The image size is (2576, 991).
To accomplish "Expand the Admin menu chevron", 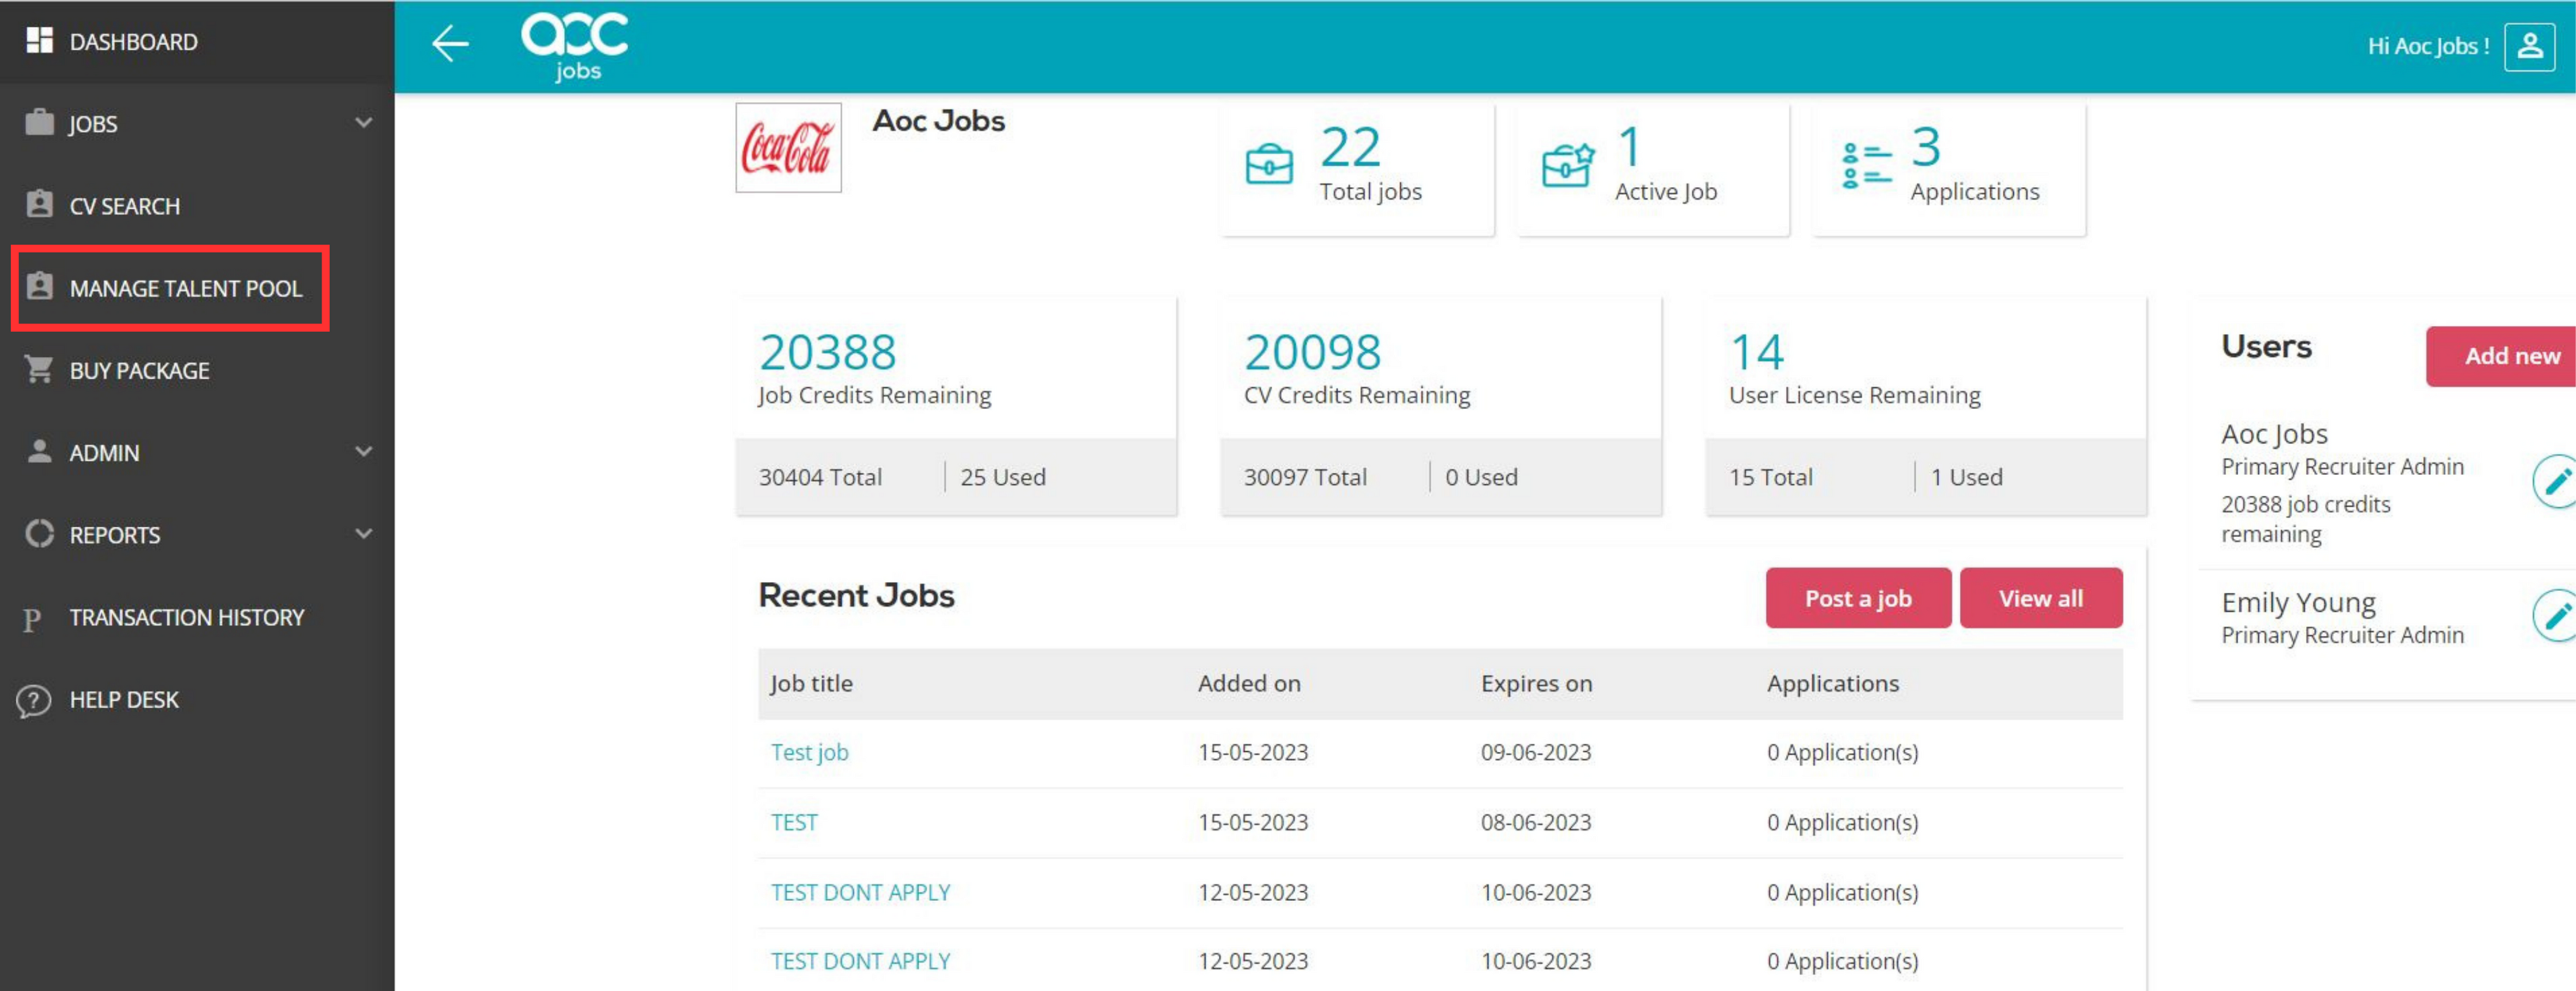I will 363,451.
